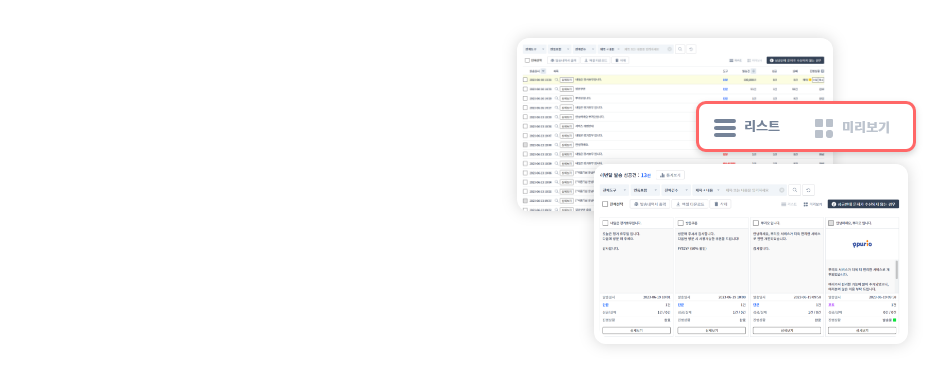The height and width of the screenshot is (376, 940).
Task: Click the print button in preview panel toolbar
Action: tap(650, 204)
